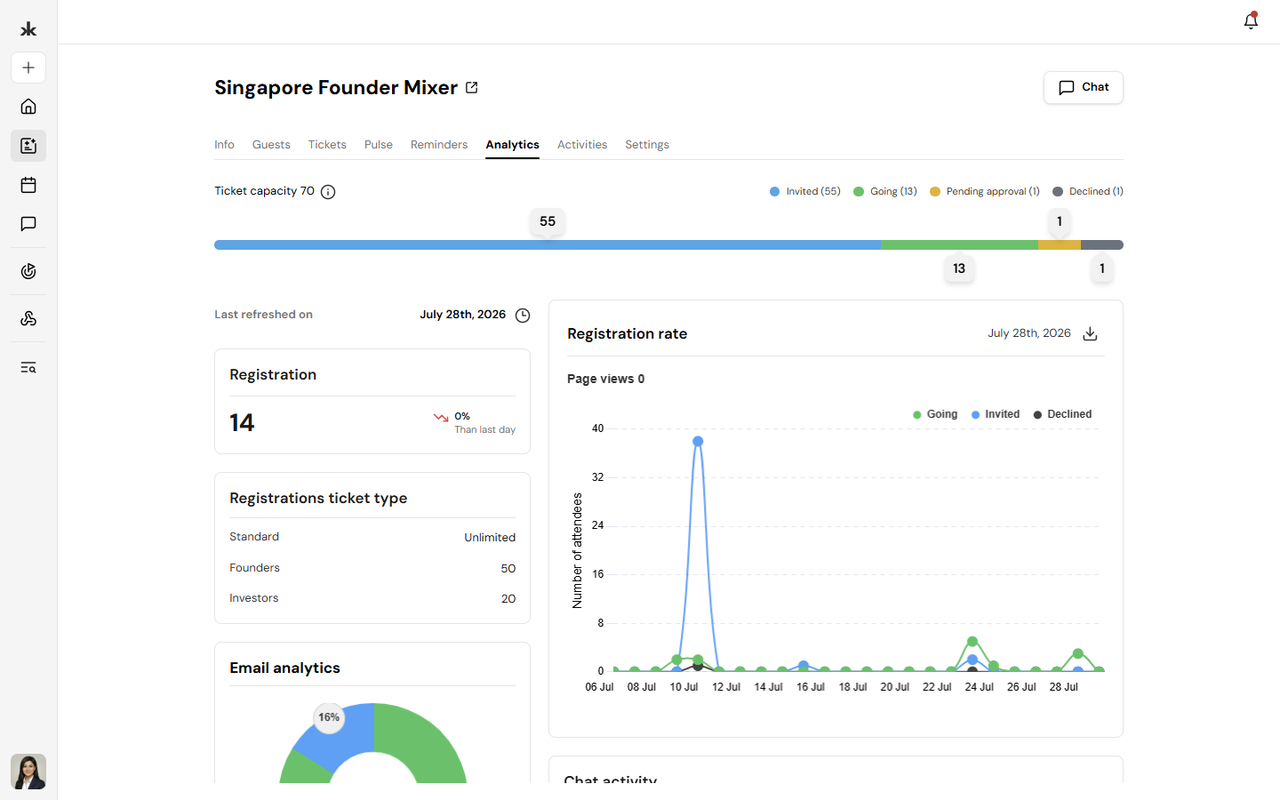Click the Standard ticket type row

[372, 537]
